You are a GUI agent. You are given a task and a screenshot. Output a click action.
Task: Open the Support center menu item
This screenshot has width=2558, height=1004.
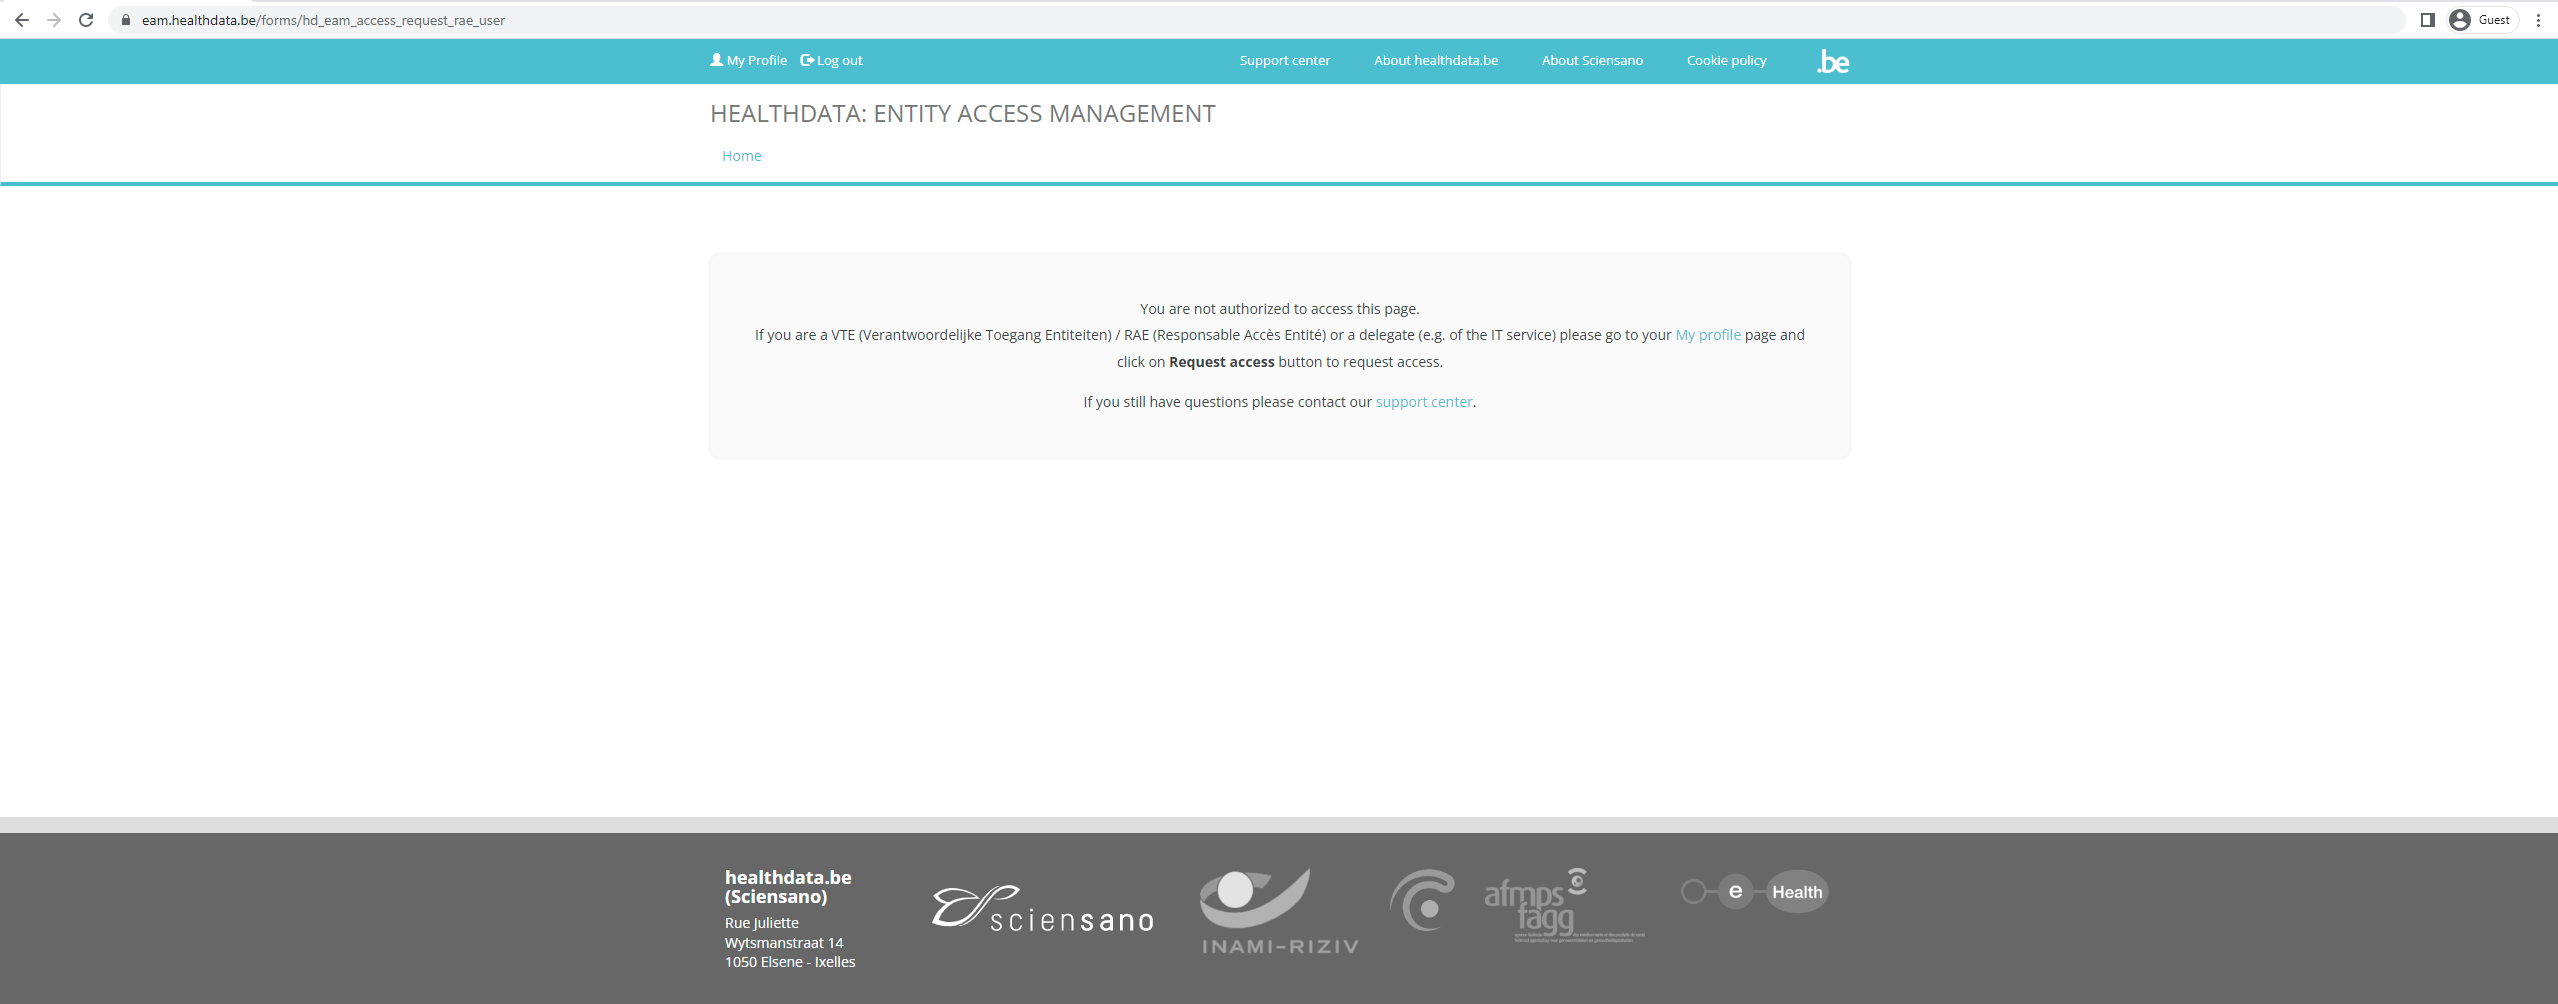click(x=1284, y=61)
